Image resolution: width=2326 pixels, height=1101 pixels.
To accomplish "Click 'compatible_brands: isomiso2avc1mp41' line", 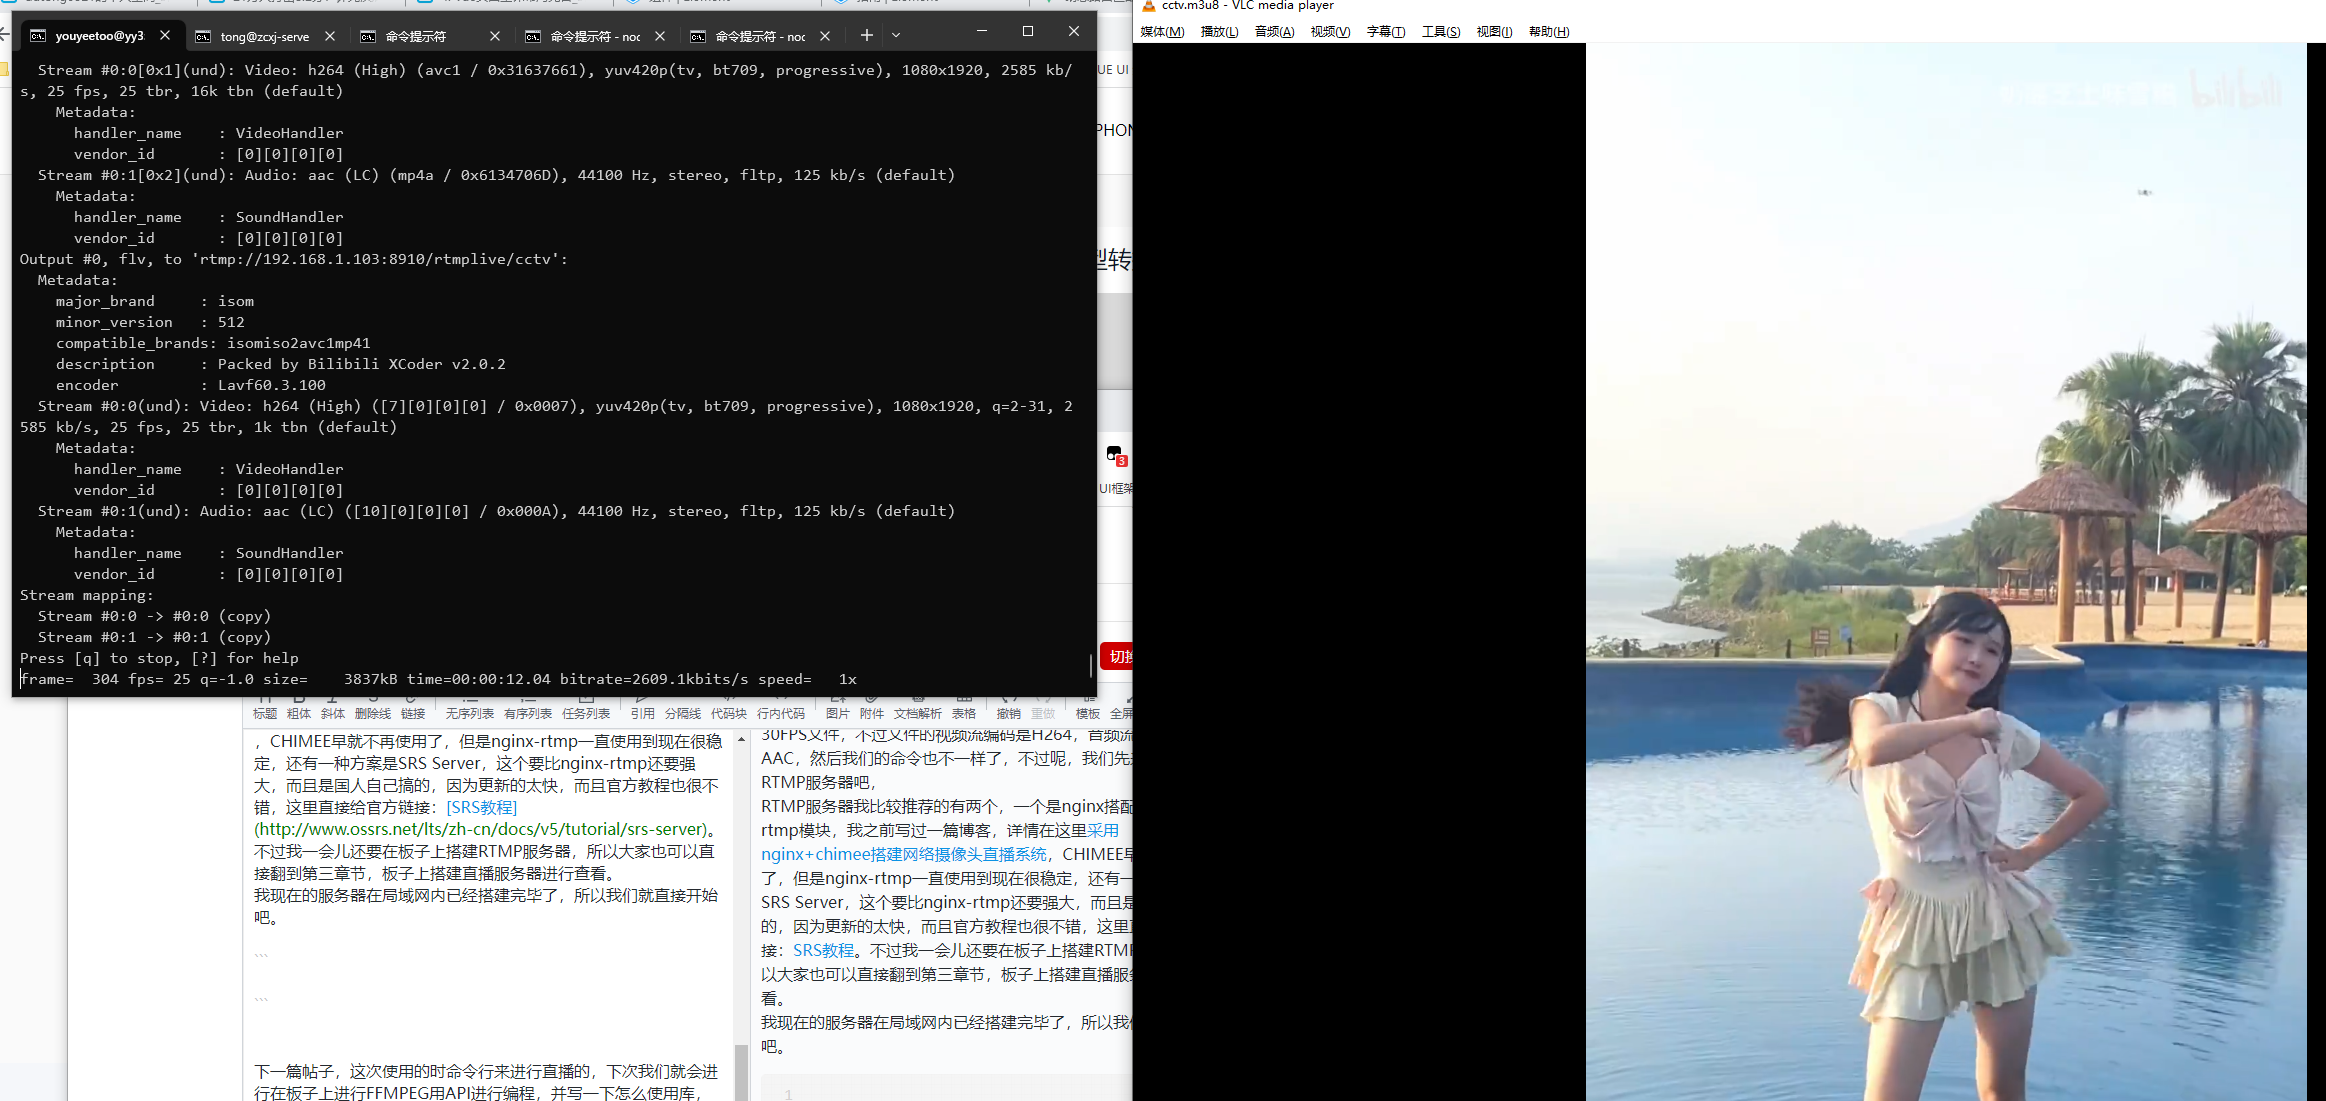I will pos(213,343).
